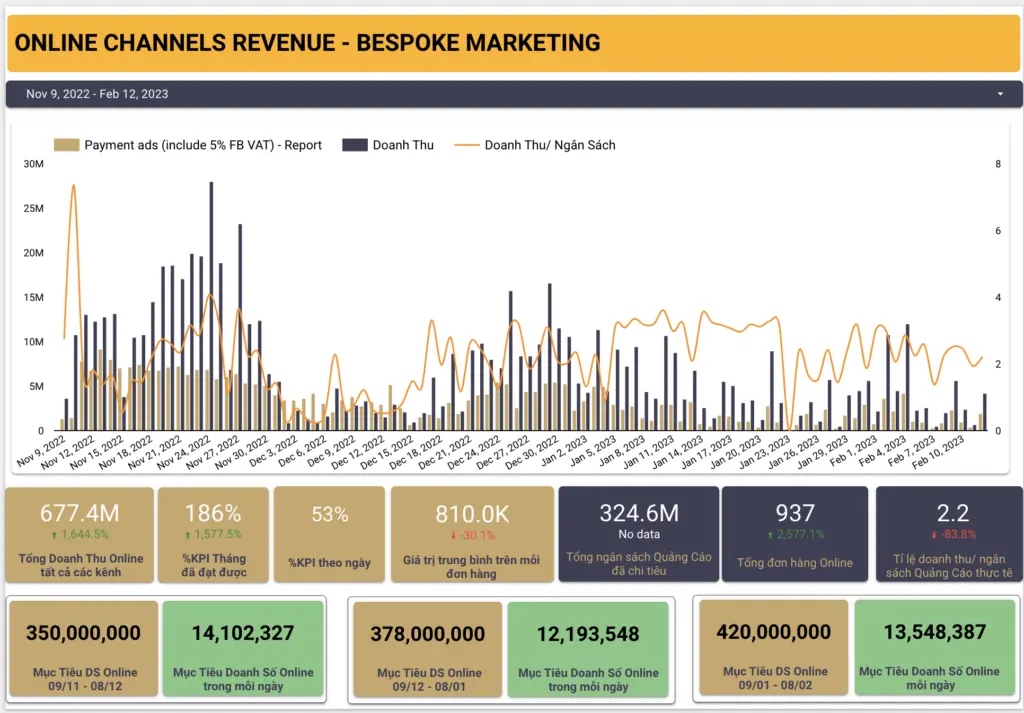Click the green up arrow beside 2,577.1%
The width and height of the screenshot is (1024, 713).
pyautogui.click(x=770, y=535)
